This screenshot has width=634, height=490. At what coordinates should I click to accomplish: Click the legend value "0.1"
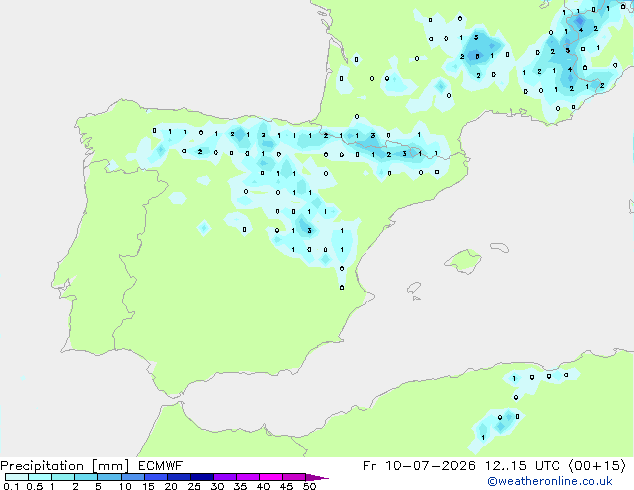[x=11, y=486]
